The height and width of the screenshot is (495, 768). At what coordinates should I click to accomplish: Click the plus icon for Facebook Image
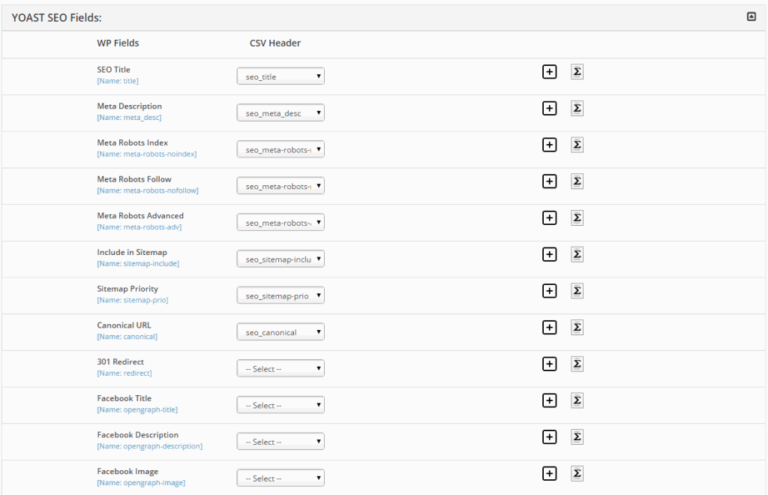[550, 473]
